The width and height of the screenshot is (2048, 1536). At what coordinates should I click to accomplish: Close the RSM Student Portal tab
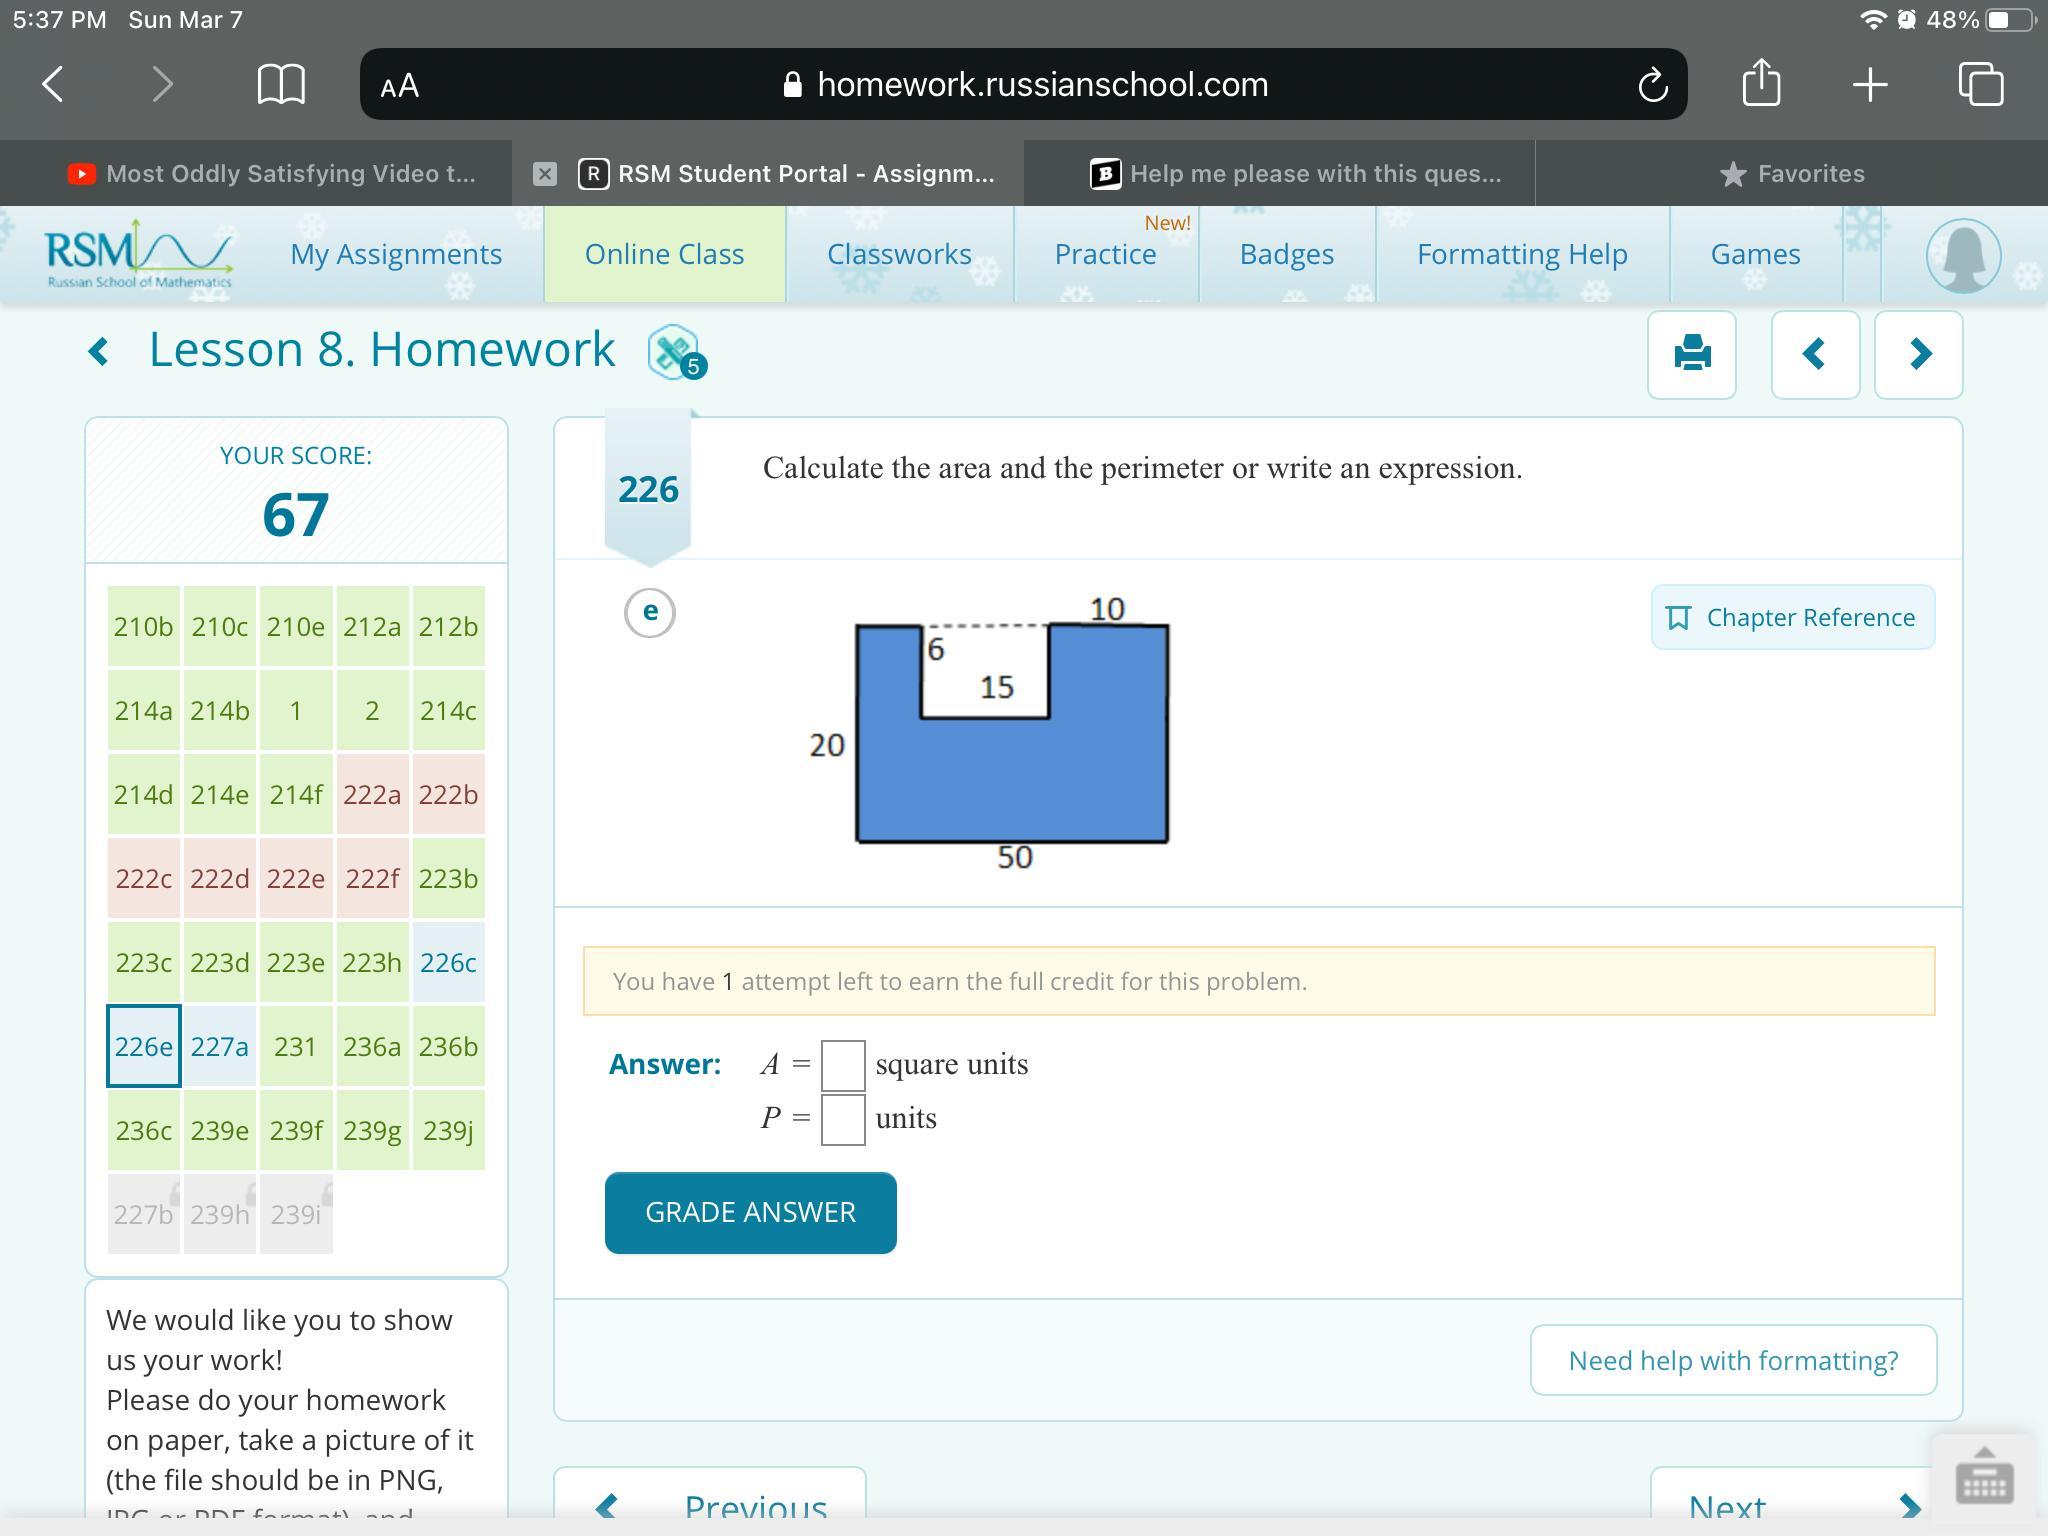point(544,174)
